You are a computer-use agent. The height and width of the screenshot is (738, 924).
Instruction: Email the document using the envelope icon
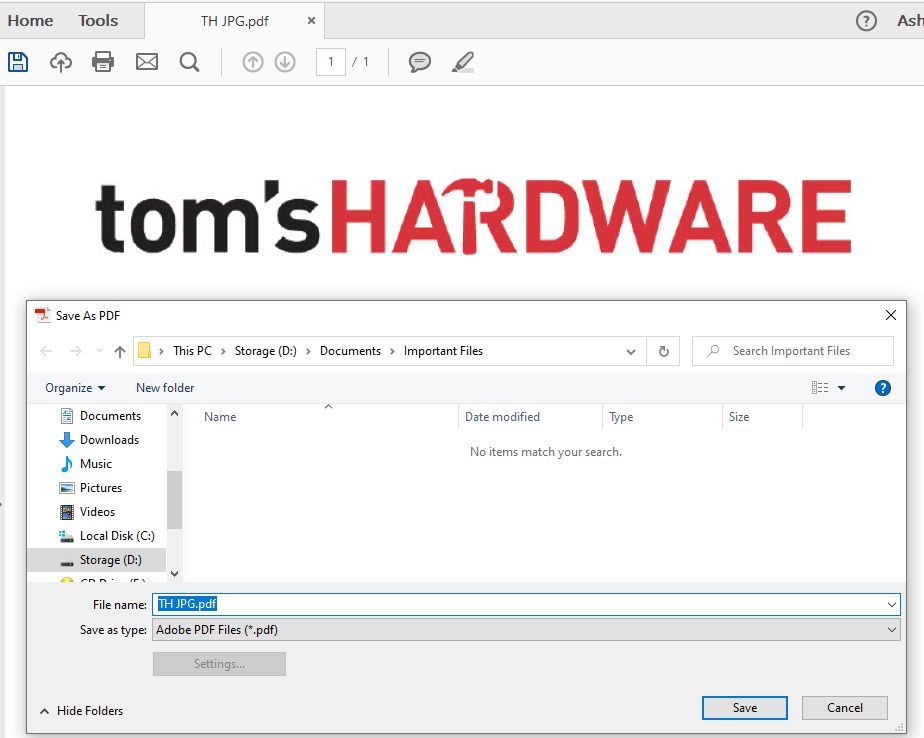[x=146, y=61]
